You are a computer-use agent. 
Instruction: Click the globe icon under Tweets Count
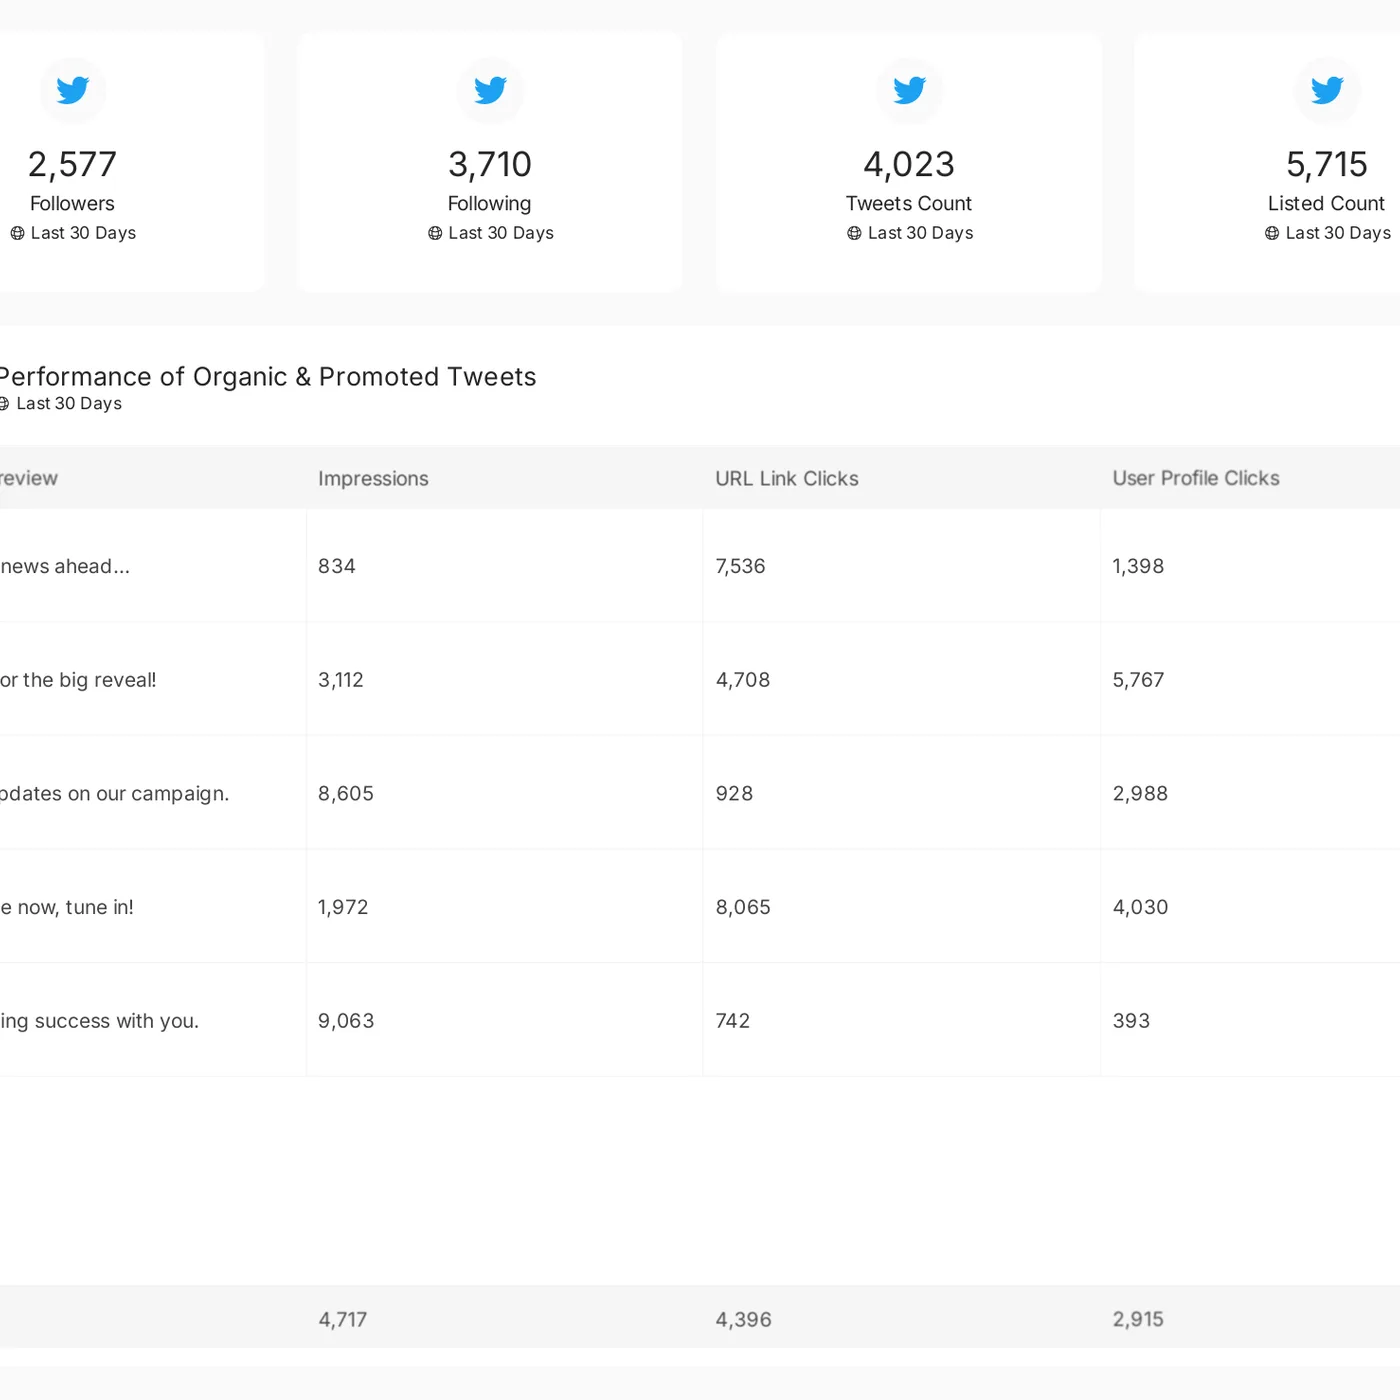pos(854,233)
